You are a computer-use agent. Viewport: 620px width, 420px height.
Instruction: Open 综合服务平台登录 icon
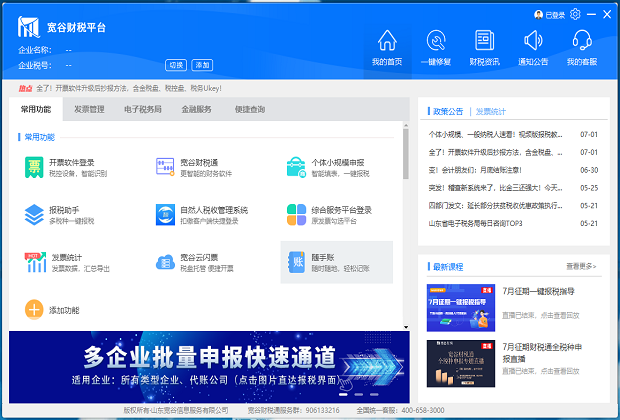click(x=297, y=215)
